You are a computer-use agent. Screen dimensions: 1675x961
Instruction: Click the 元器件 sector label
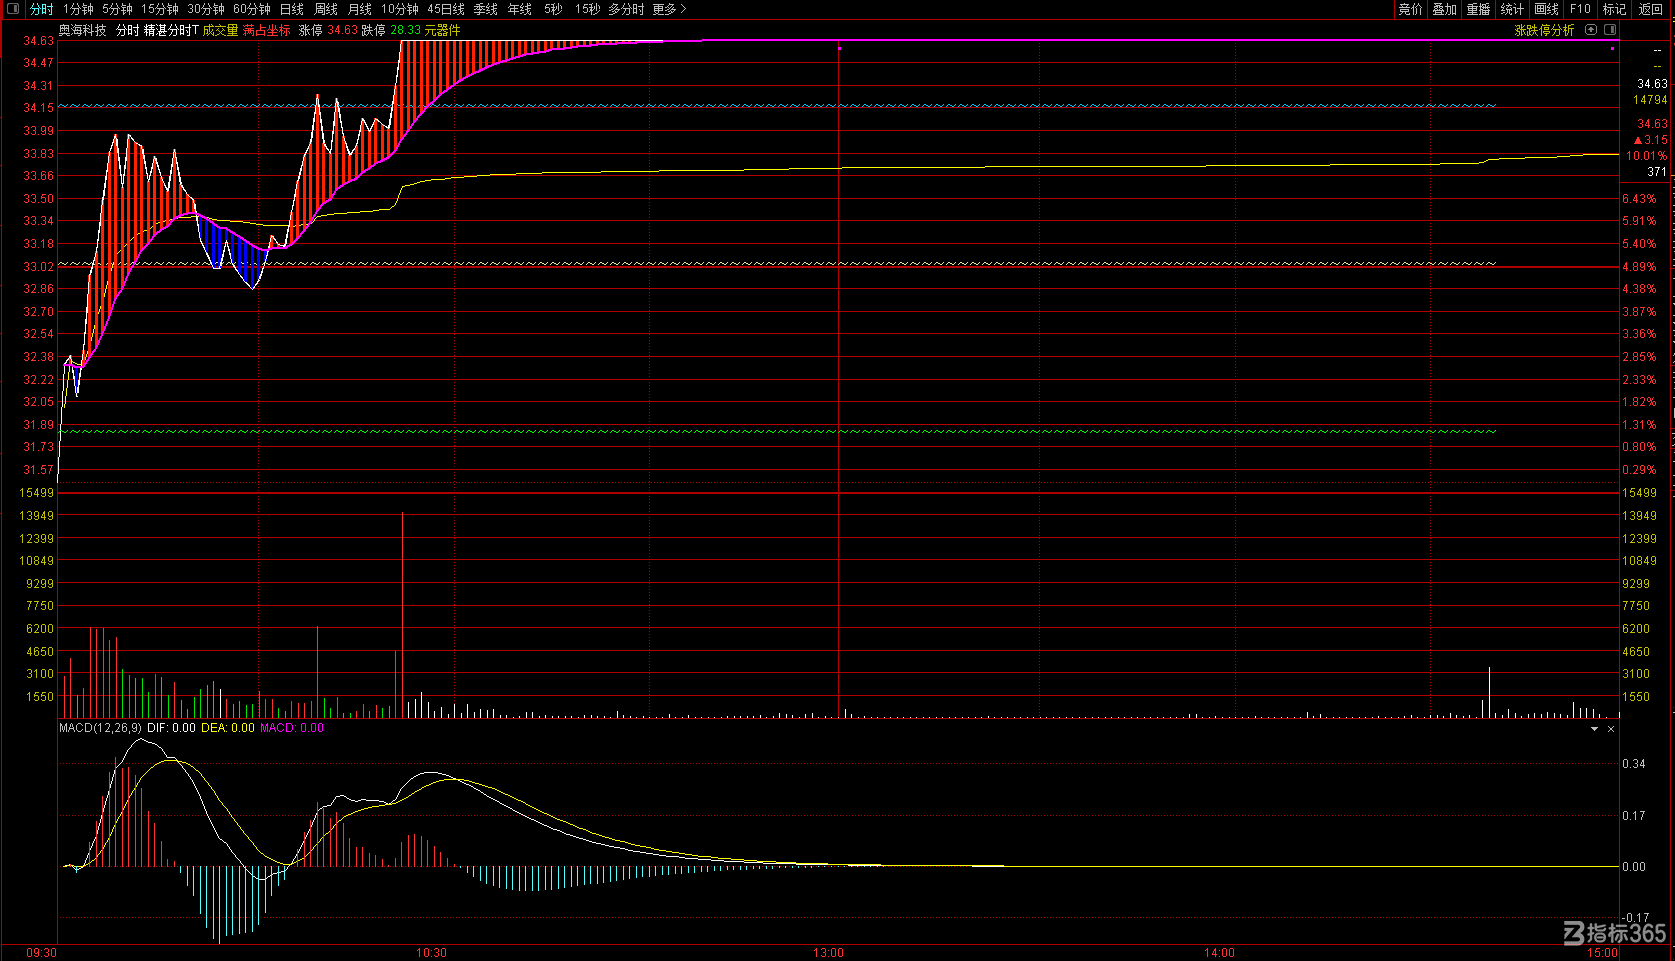tap(442, 30)
